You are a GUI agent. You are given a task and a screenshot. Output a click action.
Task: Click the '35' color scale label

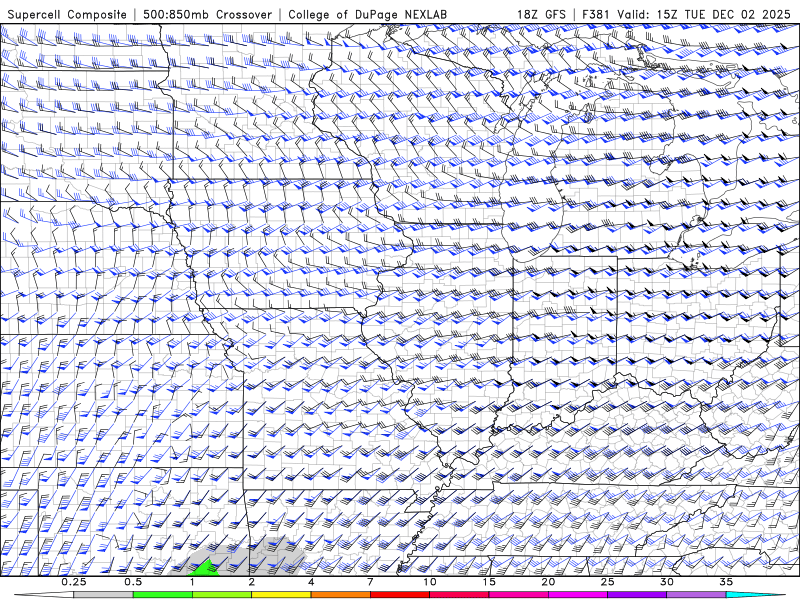pyautogui.click(x=726, y=582)
